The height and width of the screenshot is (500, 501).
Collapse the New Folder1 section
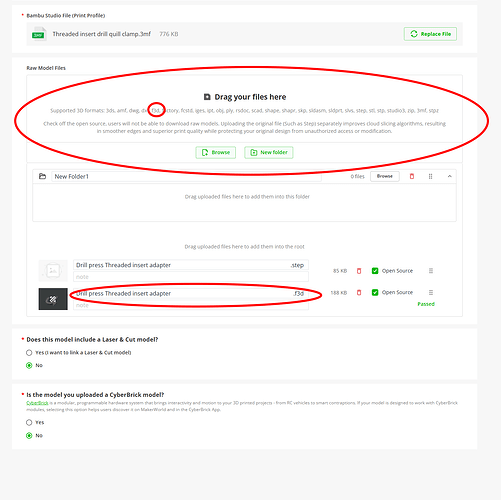pos(449,176)
